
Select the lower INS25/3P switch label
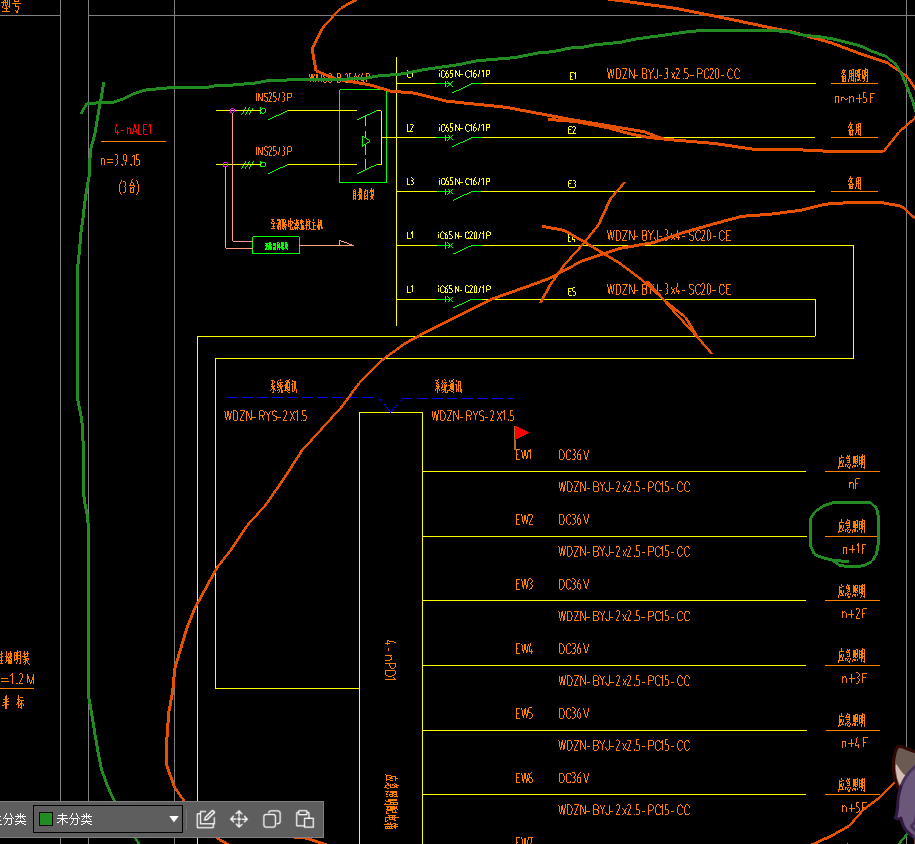pyautogui.click(x=274, y=151)
